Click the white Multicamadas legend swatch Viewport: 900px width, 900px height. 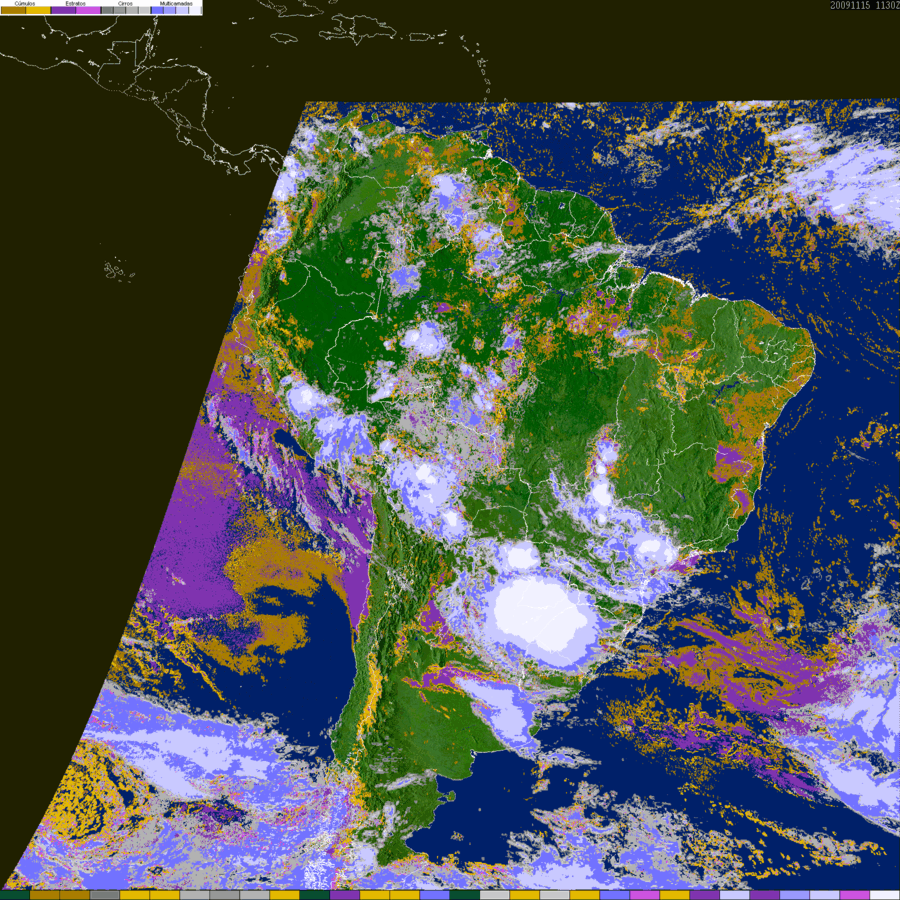[195, 10]
